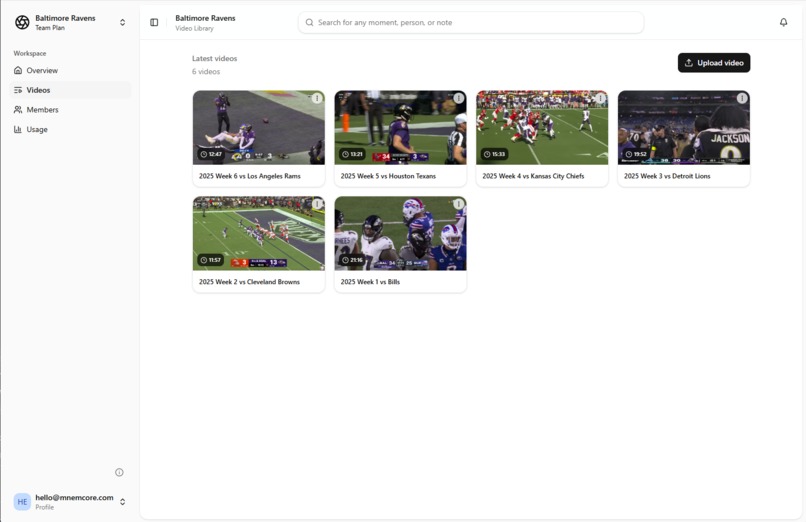The height and width of the screenshot is (522, 806).
Task: Click the Overview home icon
Action: (x=18, y=70)
